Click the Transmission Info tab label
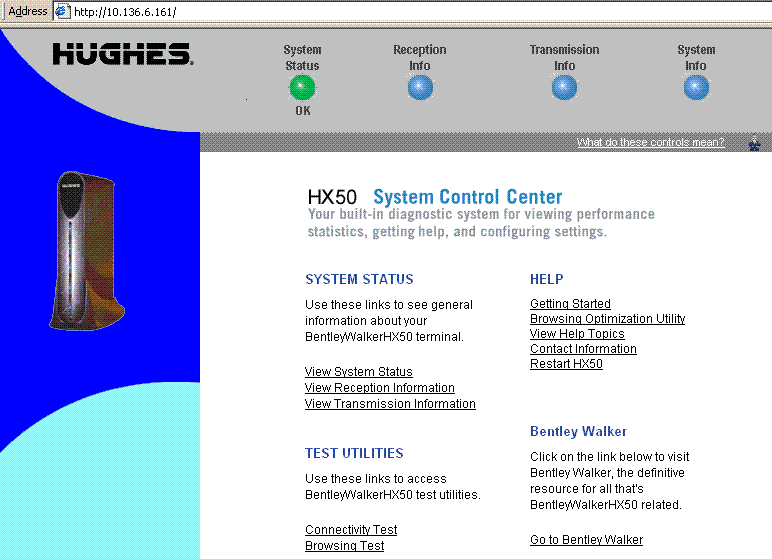This screenshot has height=559, width=772. coord(564,58)
